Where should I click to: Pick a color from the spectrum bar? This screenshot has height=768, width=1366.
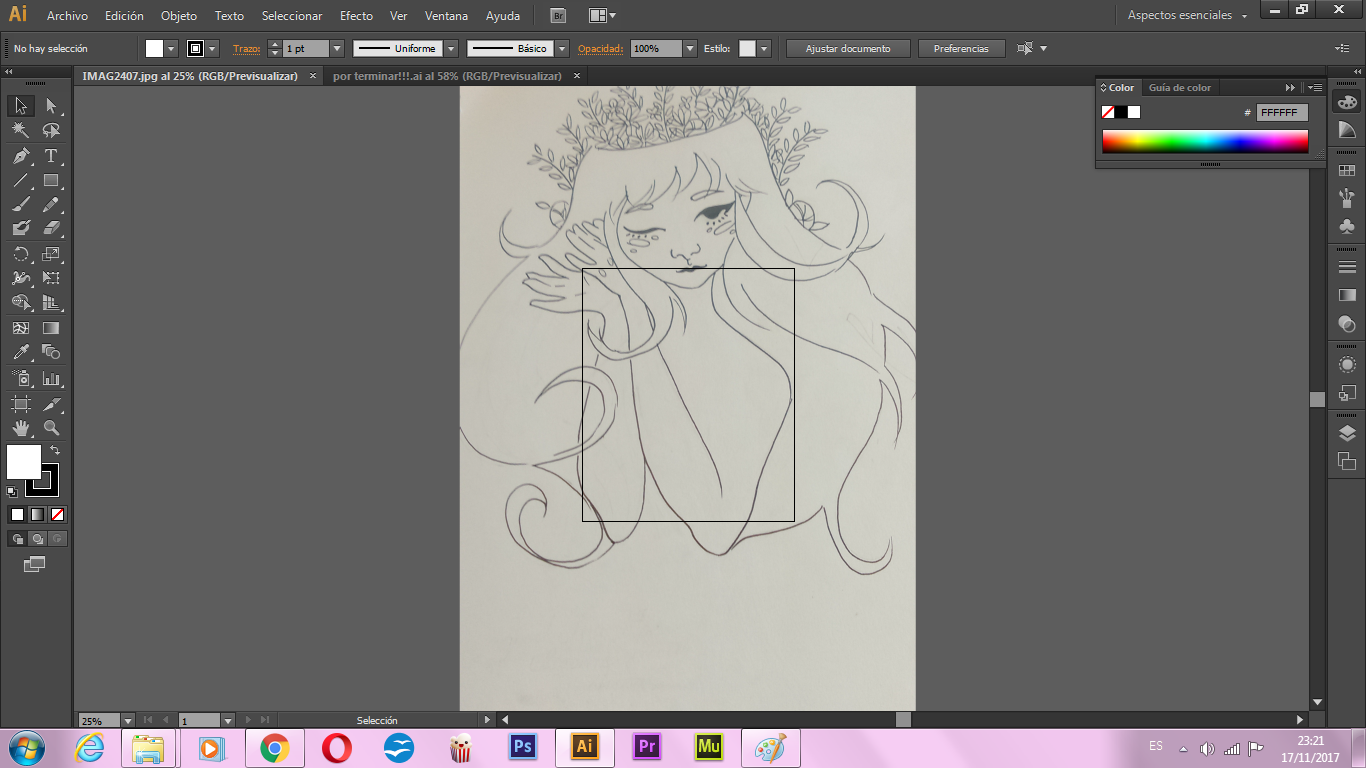pos(1205,141)
